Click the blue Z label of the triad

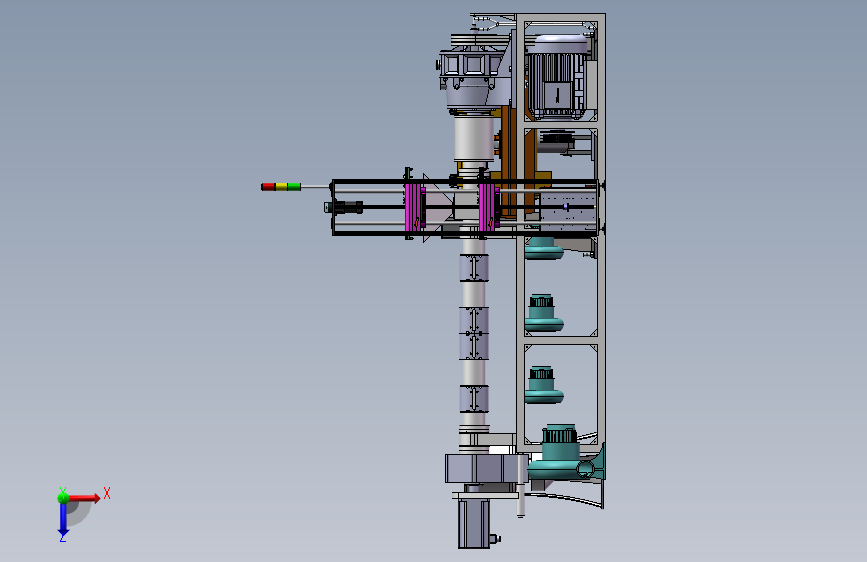pos(63,537)
